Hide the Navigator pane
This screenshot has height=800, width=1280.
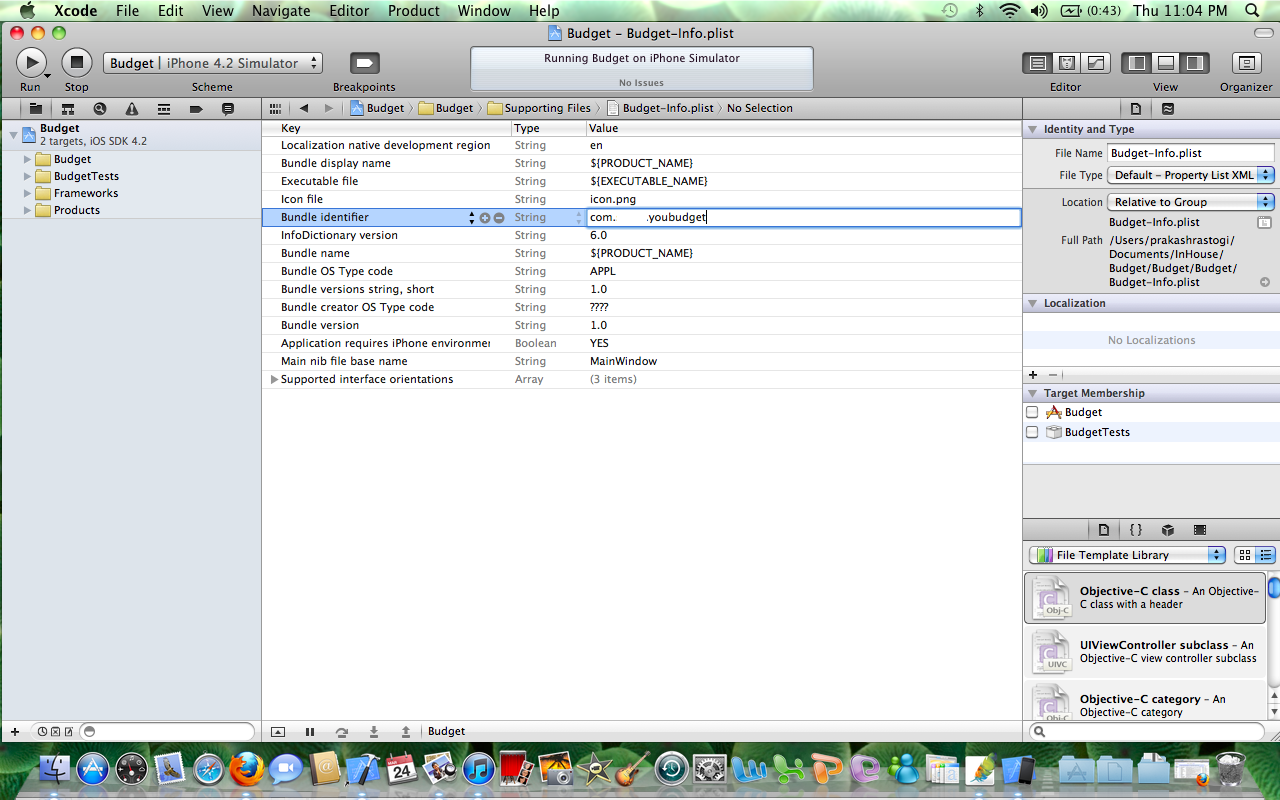click(x=1137, y=63)
